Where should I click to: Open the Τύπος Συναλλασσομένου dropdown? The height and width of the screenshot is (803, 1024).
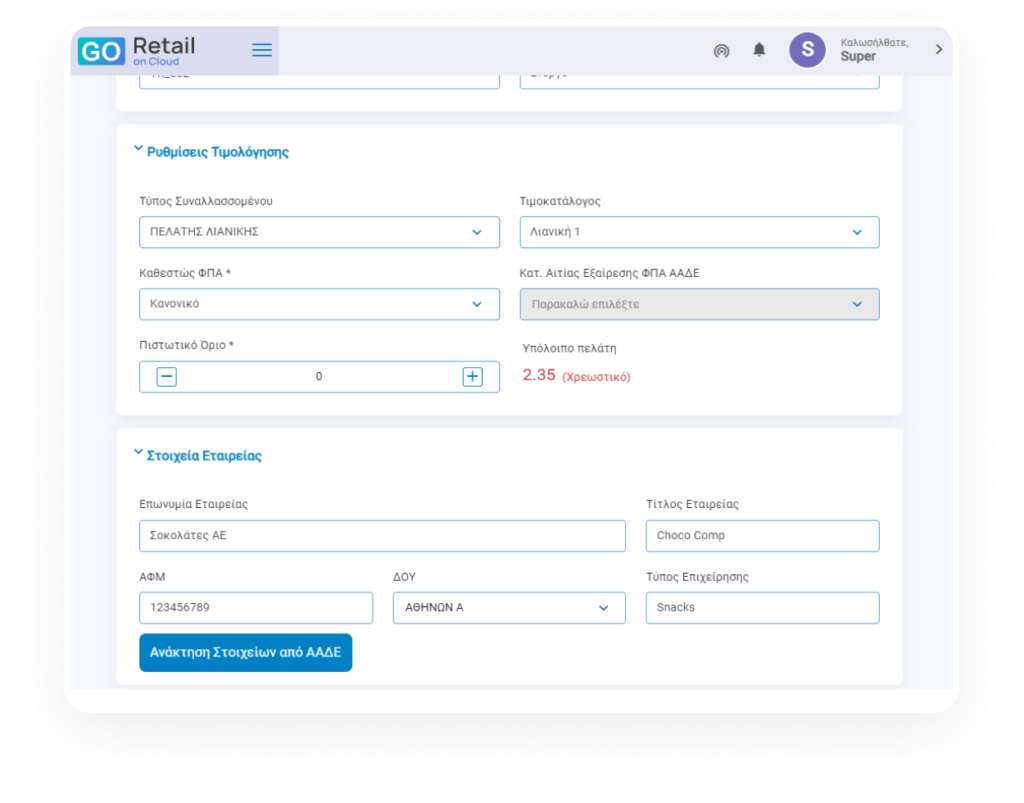coord(319,232)
